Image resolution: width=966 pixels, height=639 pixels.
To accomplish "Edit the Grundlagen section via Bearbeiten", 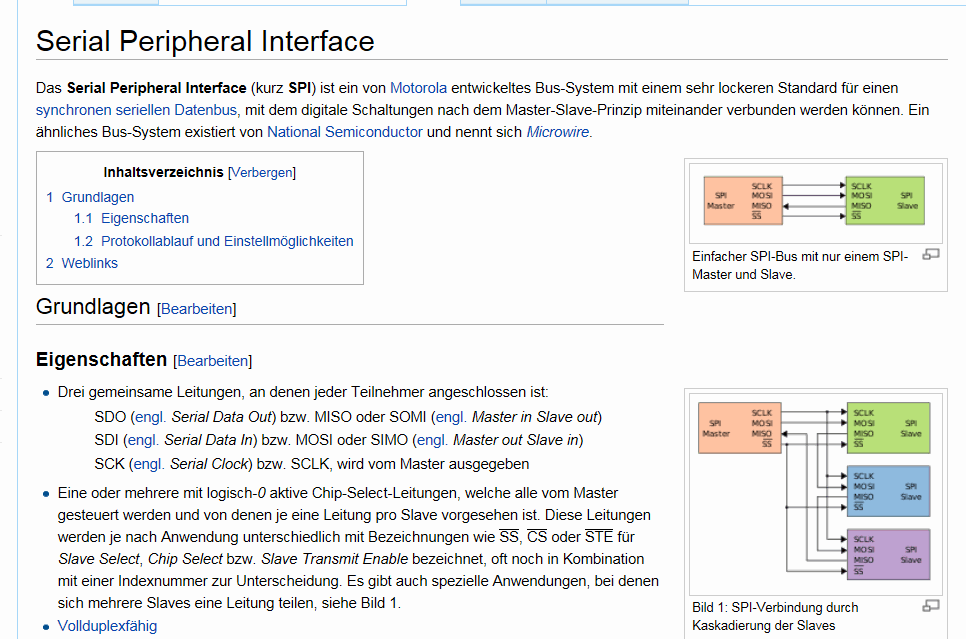I will pos(197,309).
